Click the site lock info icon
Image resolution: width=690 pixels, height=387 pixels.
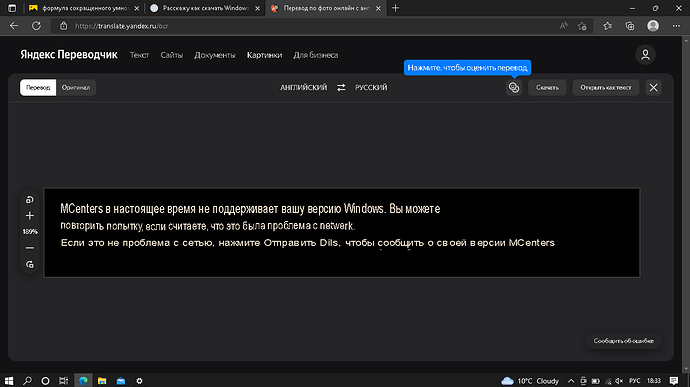point(63,26)
